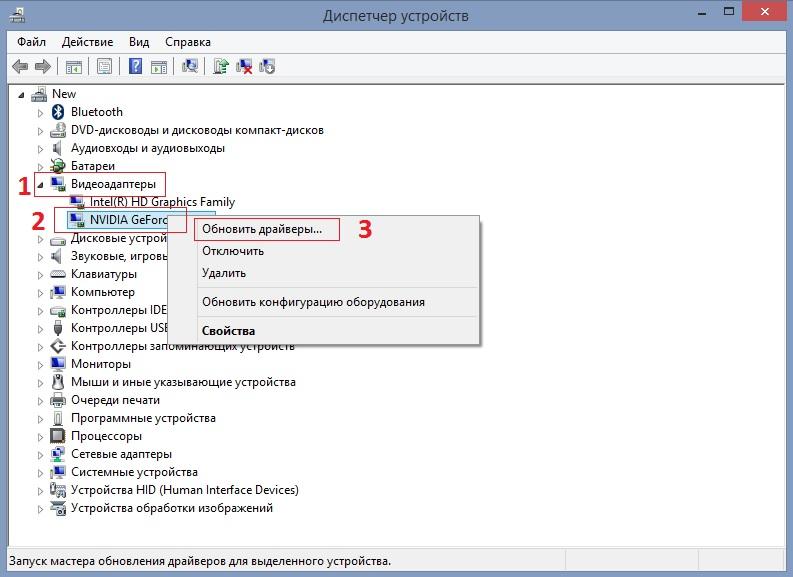Click the imaging devices camera icon

pyautogui.click(x=58, y=508)
